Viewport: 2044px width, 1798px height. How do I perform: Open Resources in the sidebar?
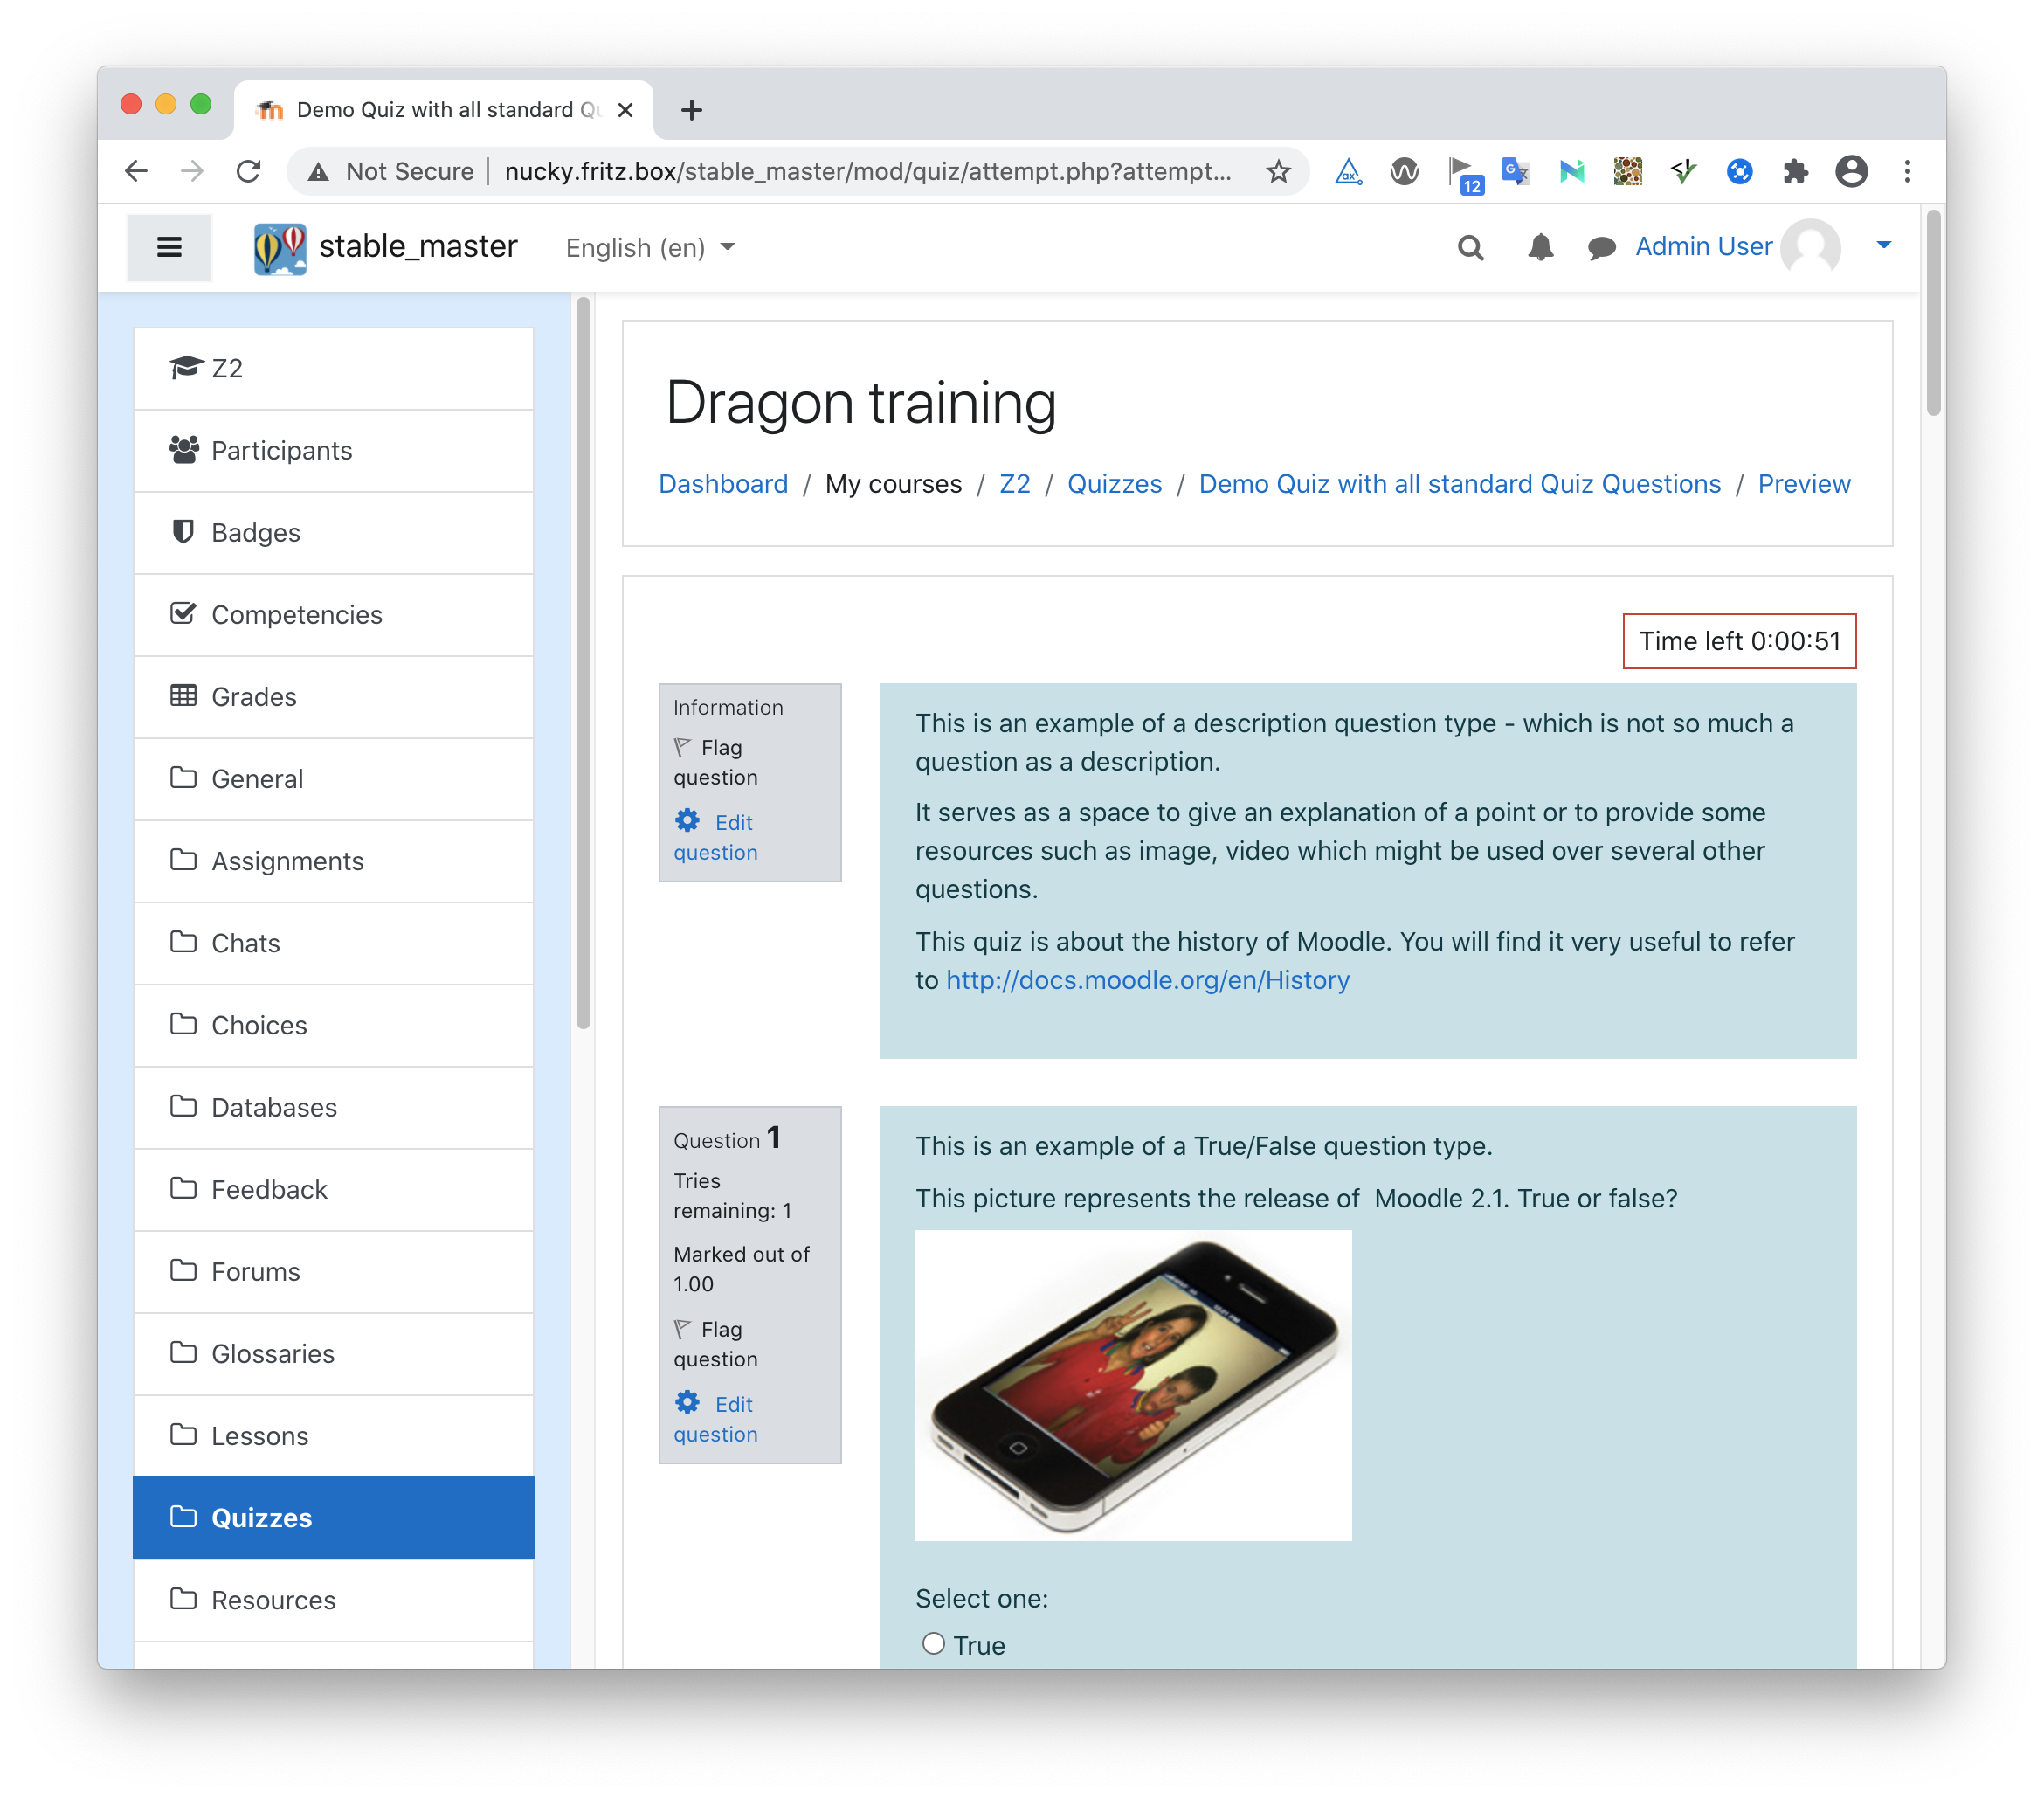(333, 1599)
